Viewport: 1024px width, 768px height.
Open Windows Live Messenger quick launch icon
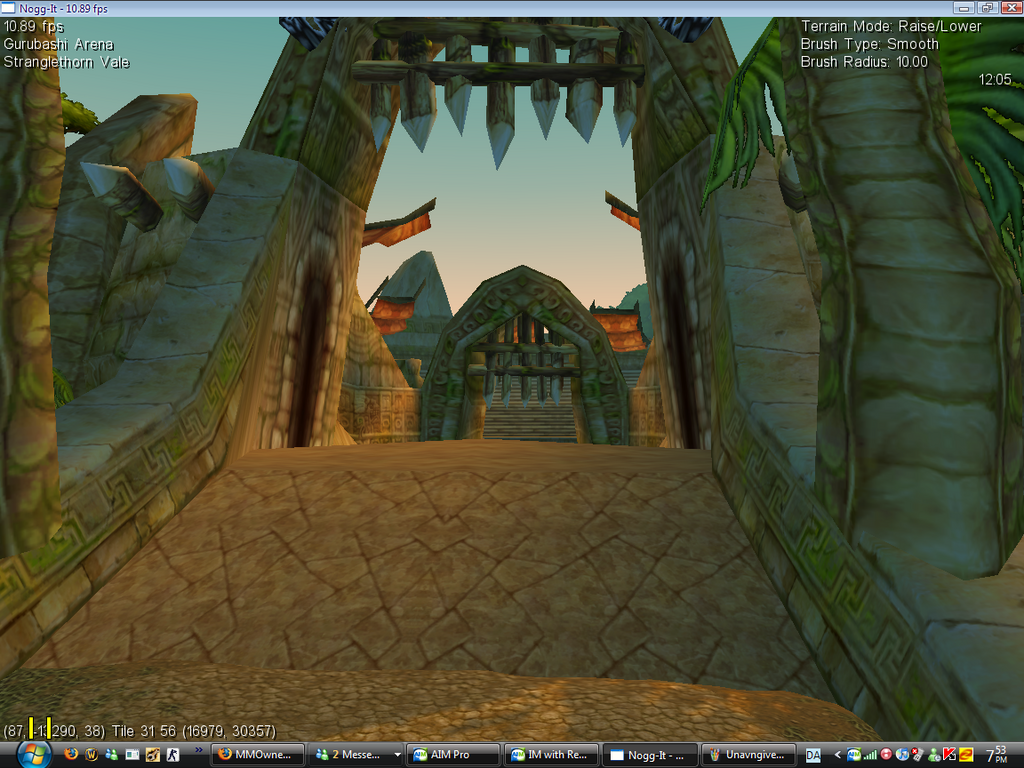(x=111, y=754)
